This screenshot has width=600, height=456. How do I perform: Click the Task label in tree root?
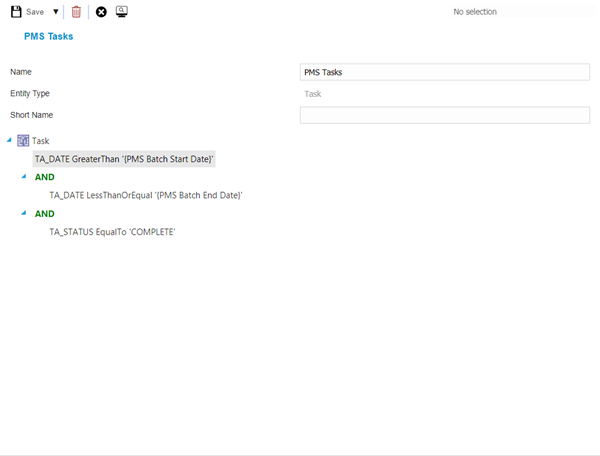pos(41,141)
